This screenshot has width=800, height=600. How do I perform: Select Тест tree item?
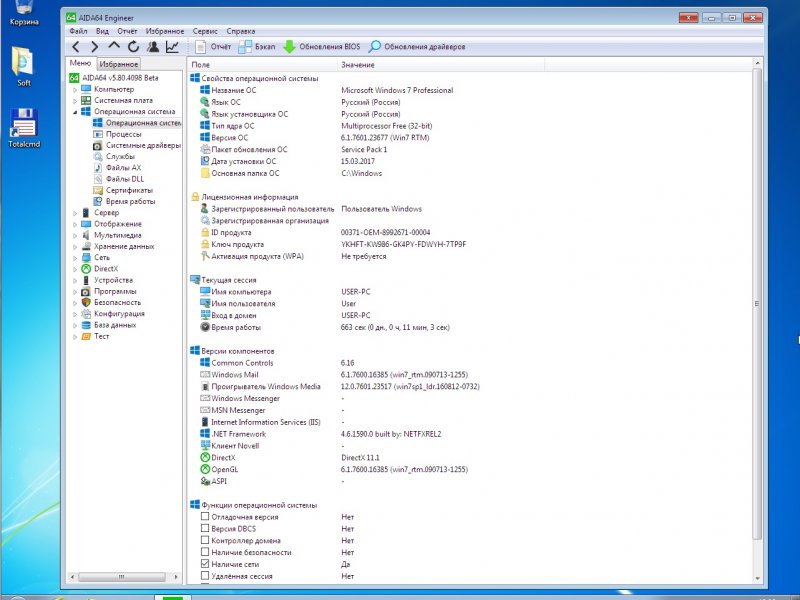click(x=95, y=336)
